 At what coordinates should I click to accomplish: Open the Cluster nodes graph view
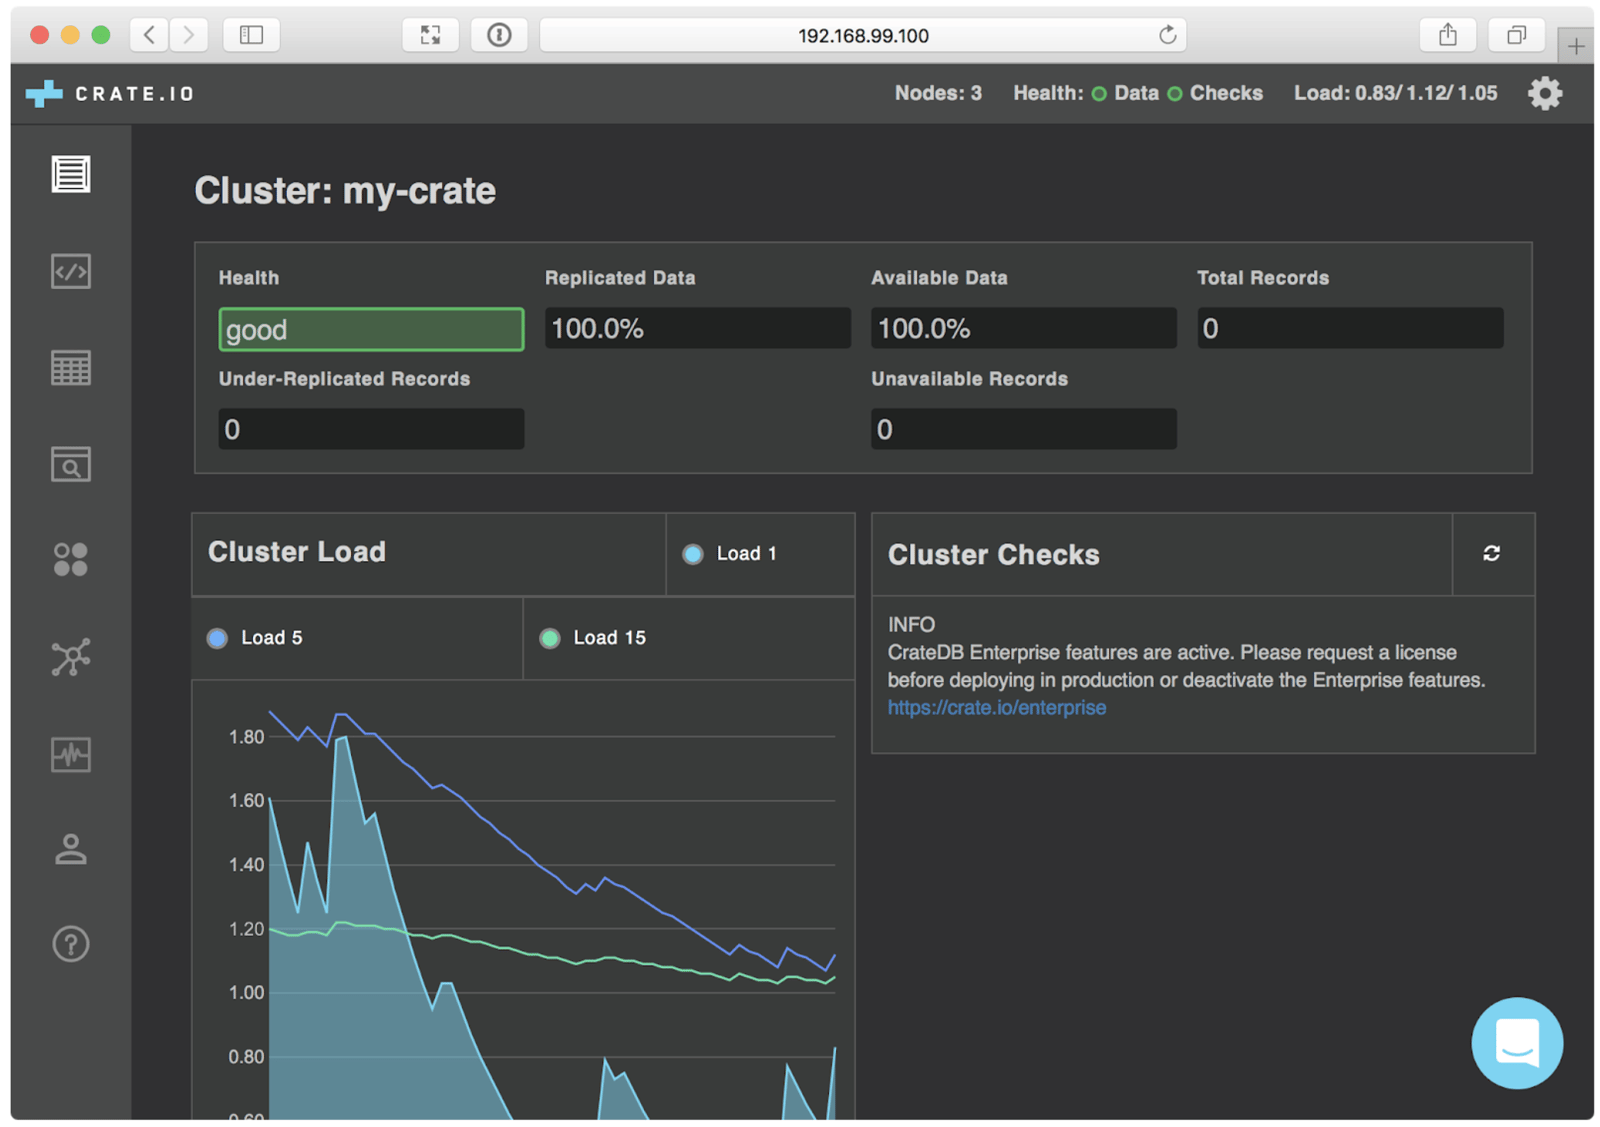(x=70, y=657)
